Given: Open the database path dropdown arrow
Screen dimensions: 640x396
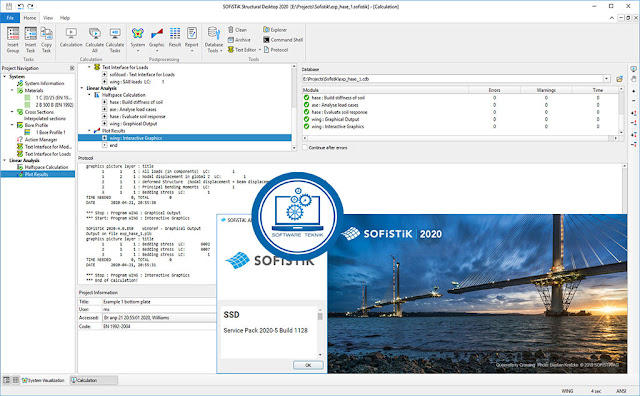Looking at the screenshot, I should pyautogui.click(x=607, y=79).
